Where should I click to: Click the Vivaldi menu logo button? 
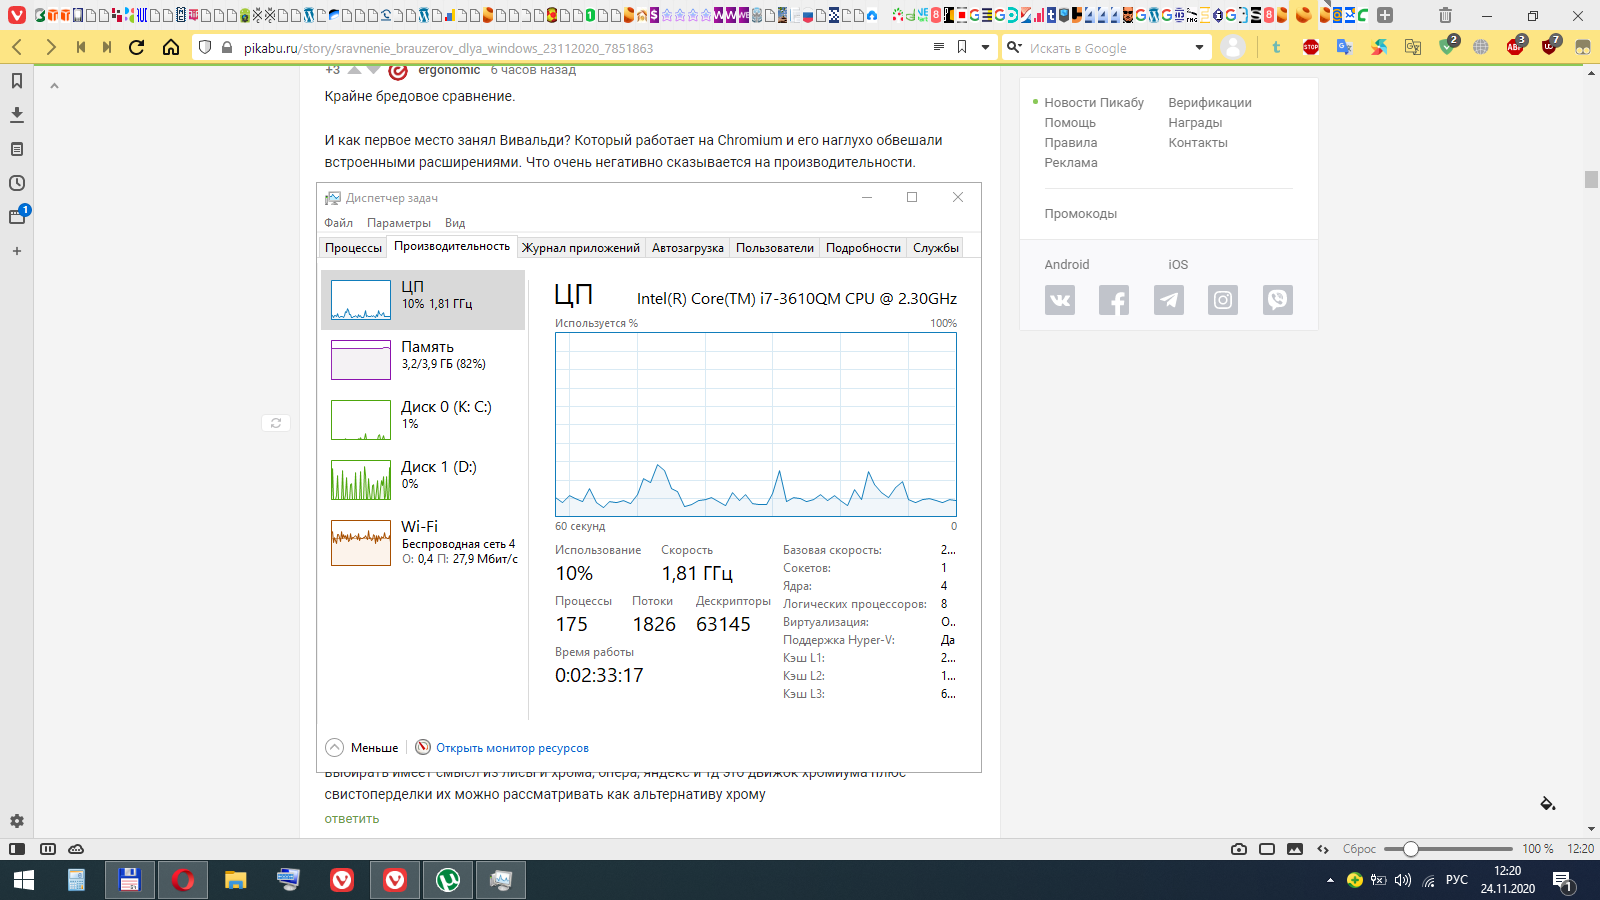(x=16, y=15)
